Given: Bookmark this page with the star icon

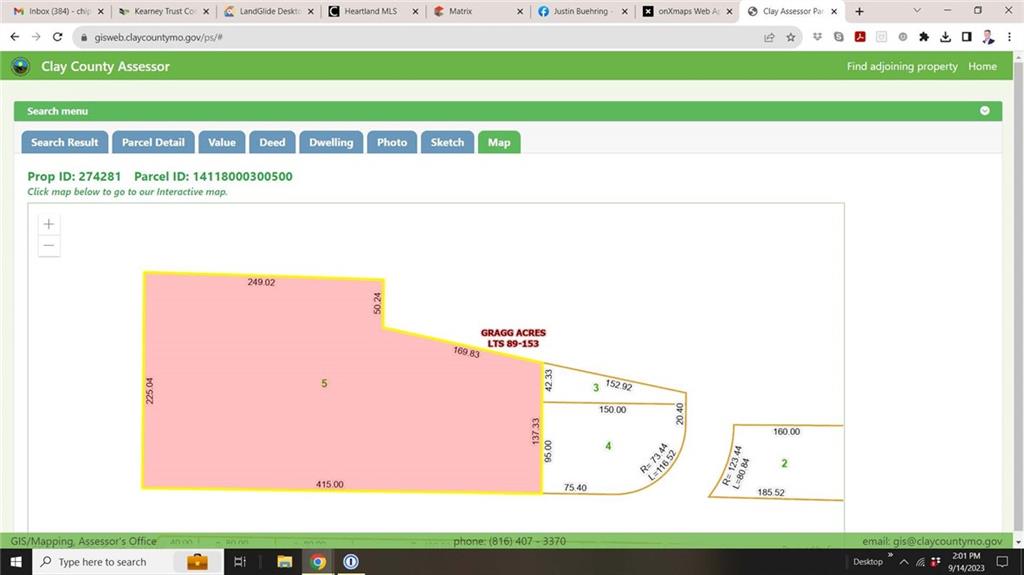Looking at the screenshot, I should coord(791,37).
